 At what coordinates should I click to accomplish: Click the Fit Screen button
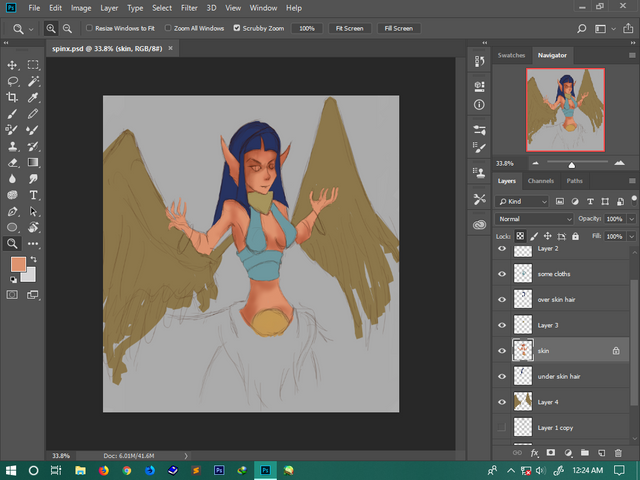[349, 29]
